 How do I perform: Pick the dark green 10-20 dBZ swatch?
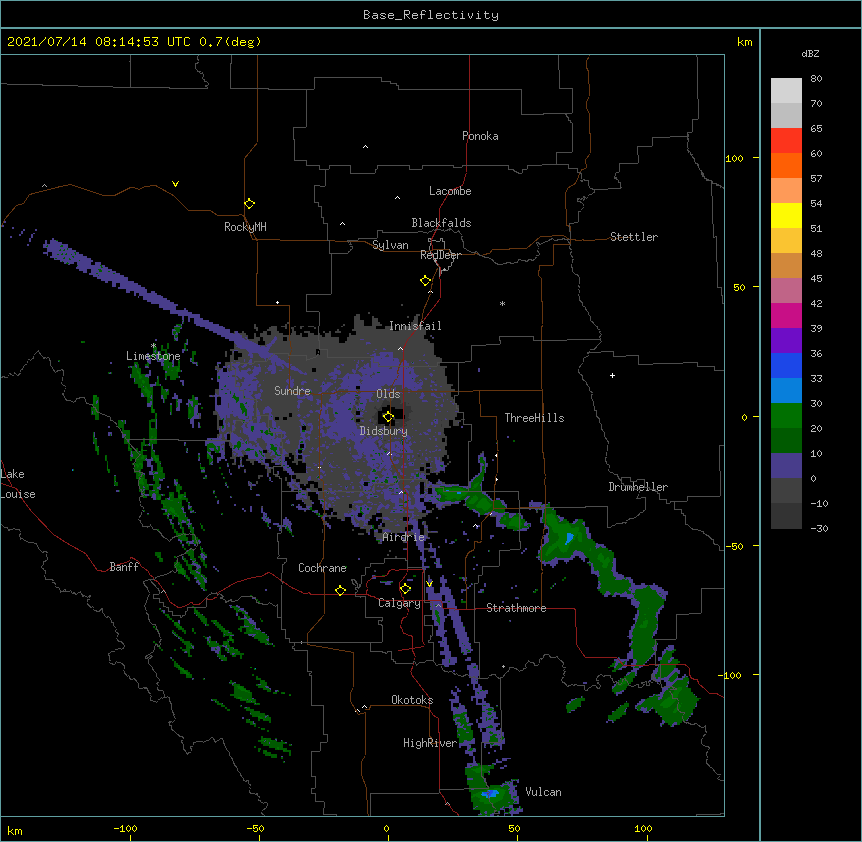point(786,441)
